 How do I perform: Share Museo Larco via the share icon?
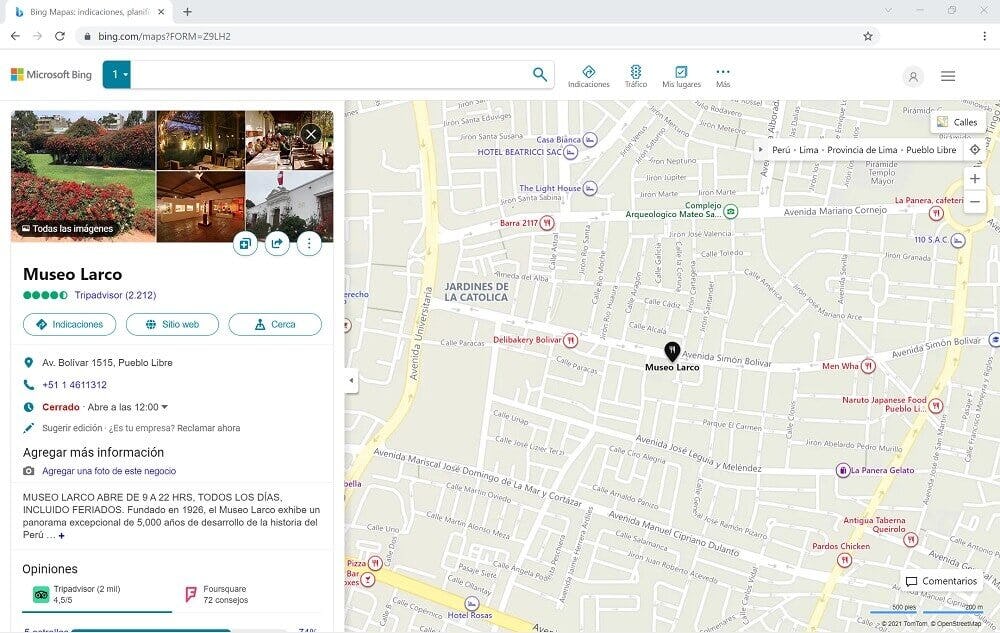[x=277, y=243]
